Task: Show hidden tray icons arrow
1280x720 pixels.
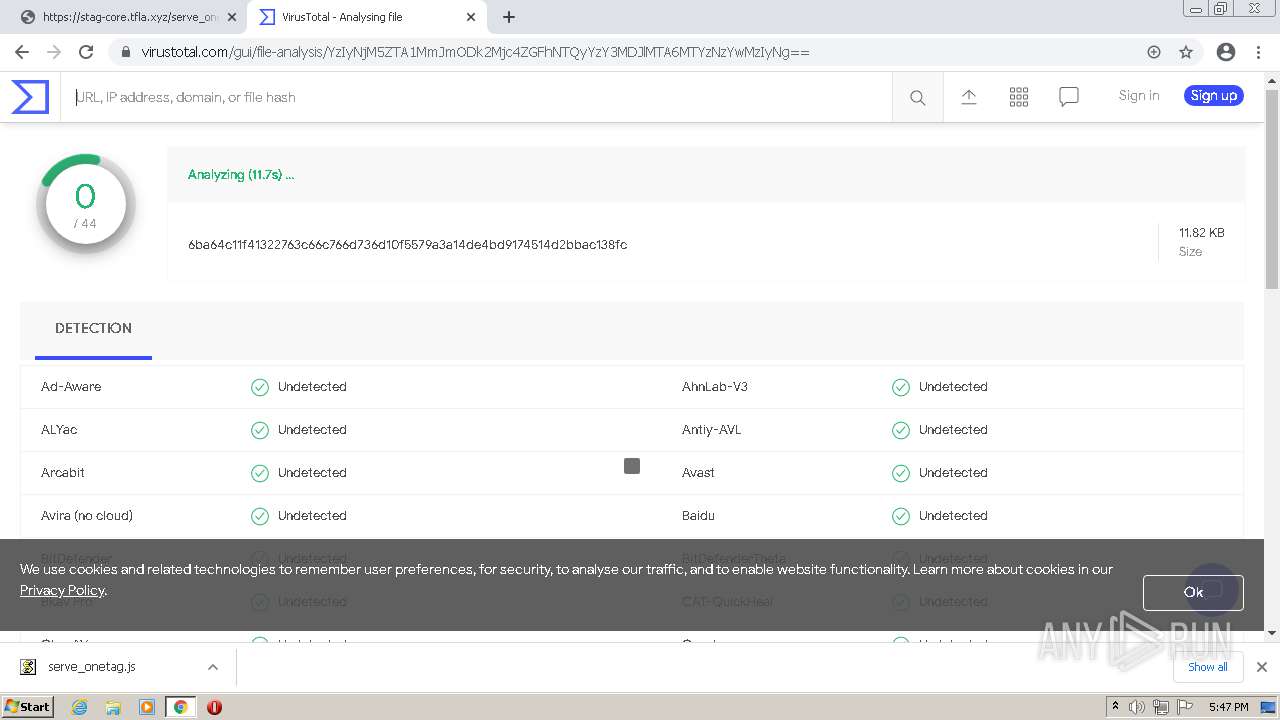Action: (x=1115, y=706)
